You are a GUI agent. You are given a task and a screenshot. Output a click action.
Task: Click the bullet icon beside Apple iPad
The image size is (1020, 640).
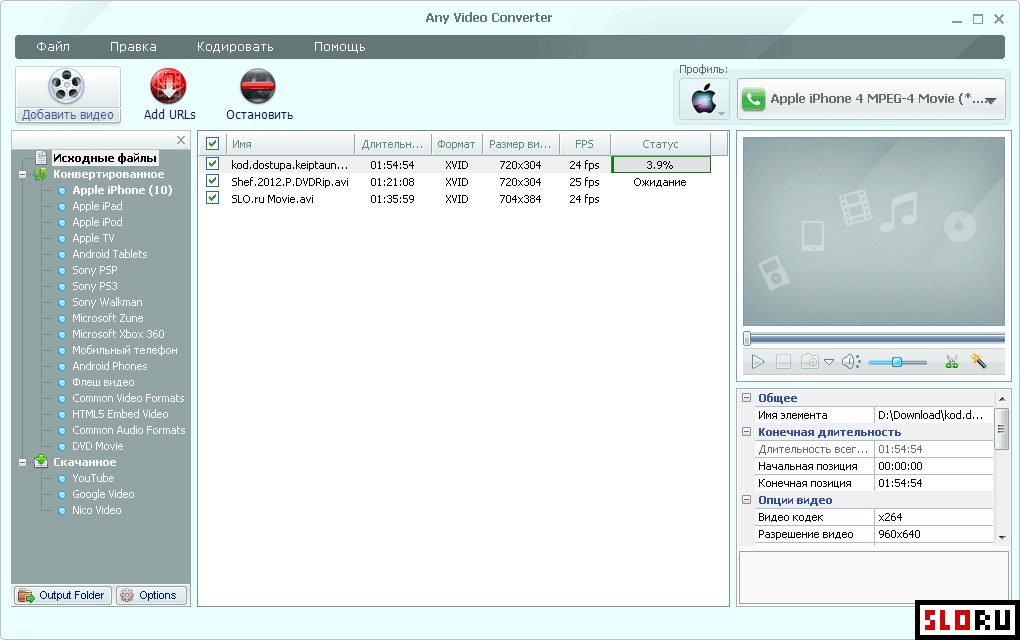62,207
